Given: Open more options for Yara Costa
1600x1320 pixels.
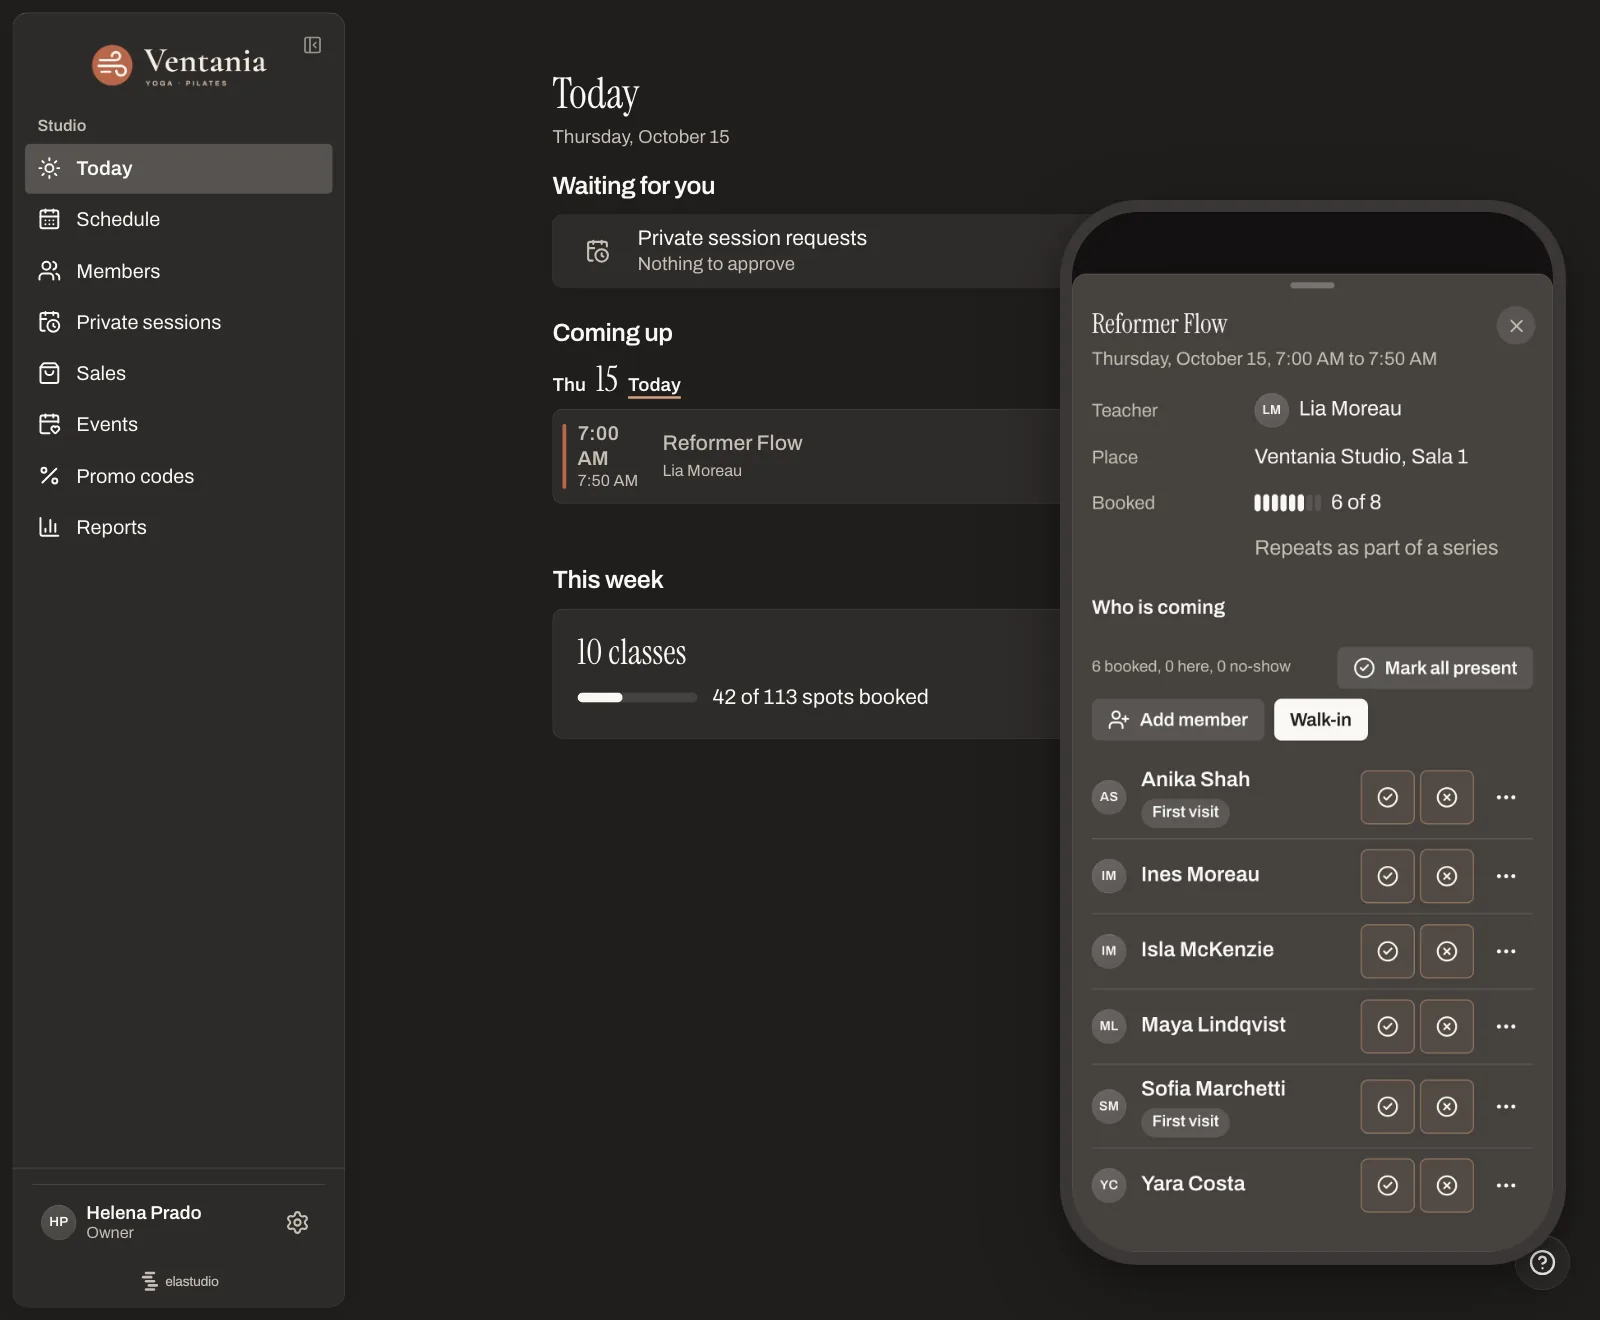Looking at the screenshot, I should pos(1506,1185).
